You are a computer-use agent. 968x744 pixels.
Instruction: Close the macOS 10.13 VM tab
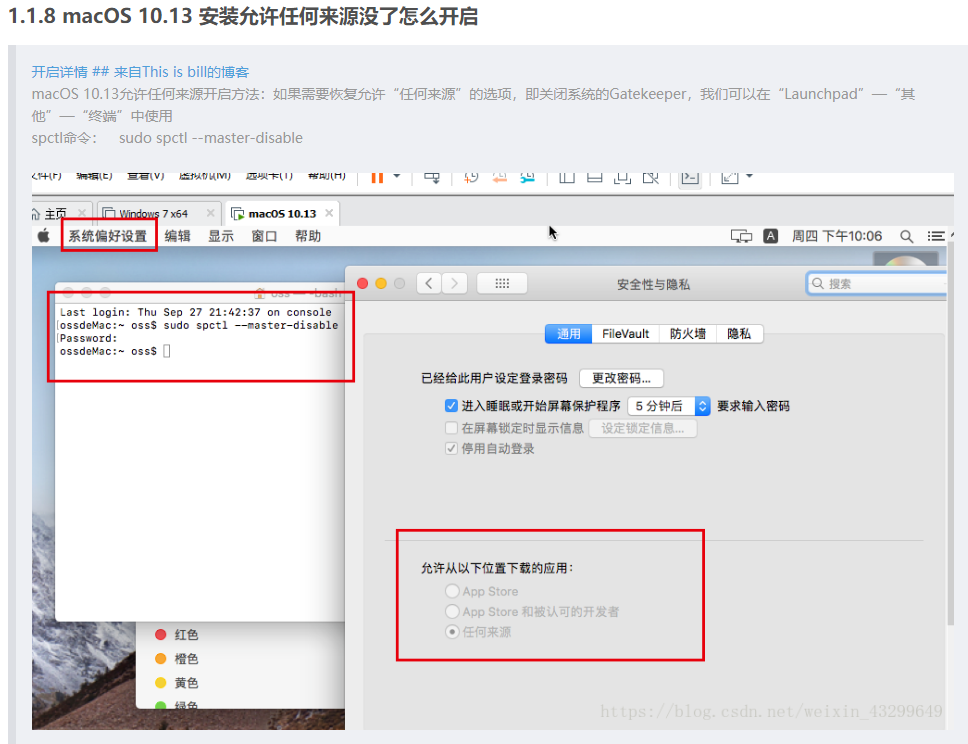[329, 213]
